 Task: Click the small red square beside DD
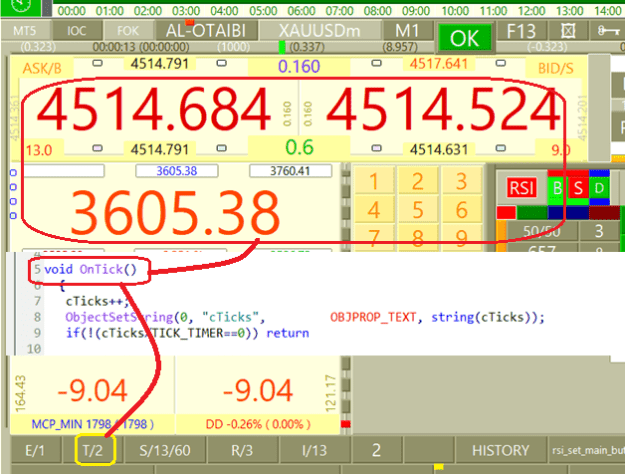point(346,424)
